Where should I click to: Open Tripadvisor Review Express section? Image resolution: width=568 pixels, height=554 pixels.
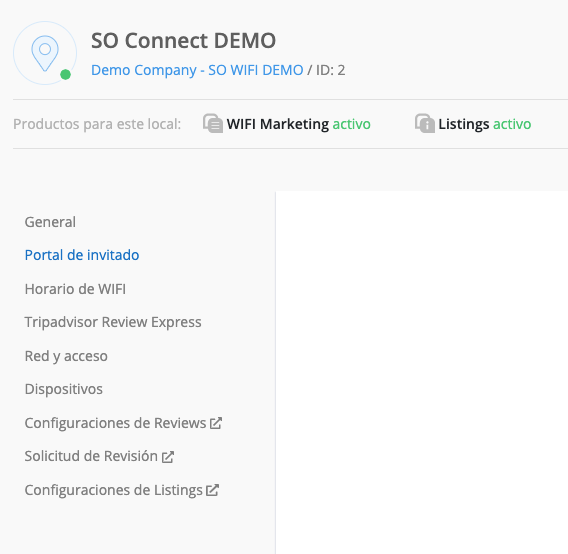(113, 322)
